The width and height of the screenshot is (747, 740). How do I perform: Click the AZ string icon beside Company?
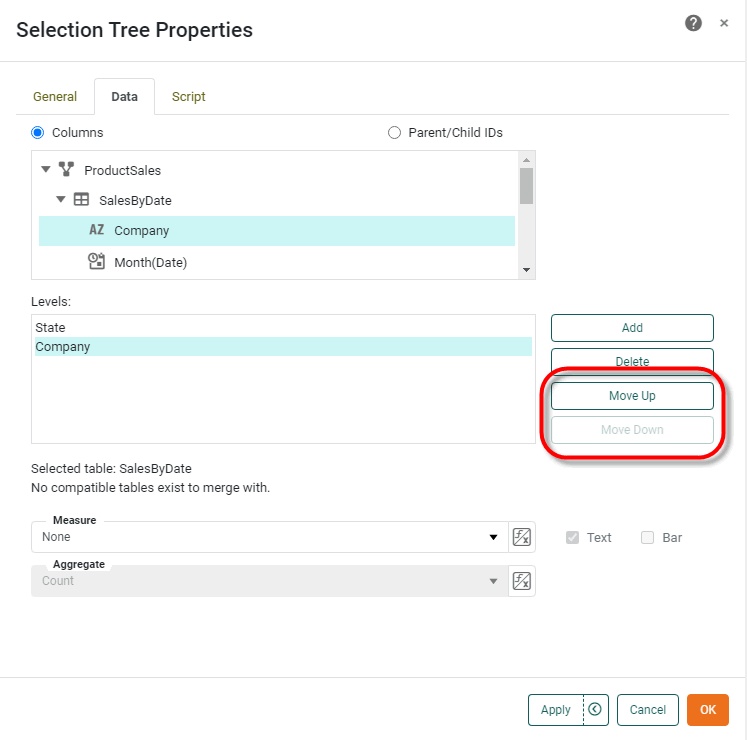97,230
